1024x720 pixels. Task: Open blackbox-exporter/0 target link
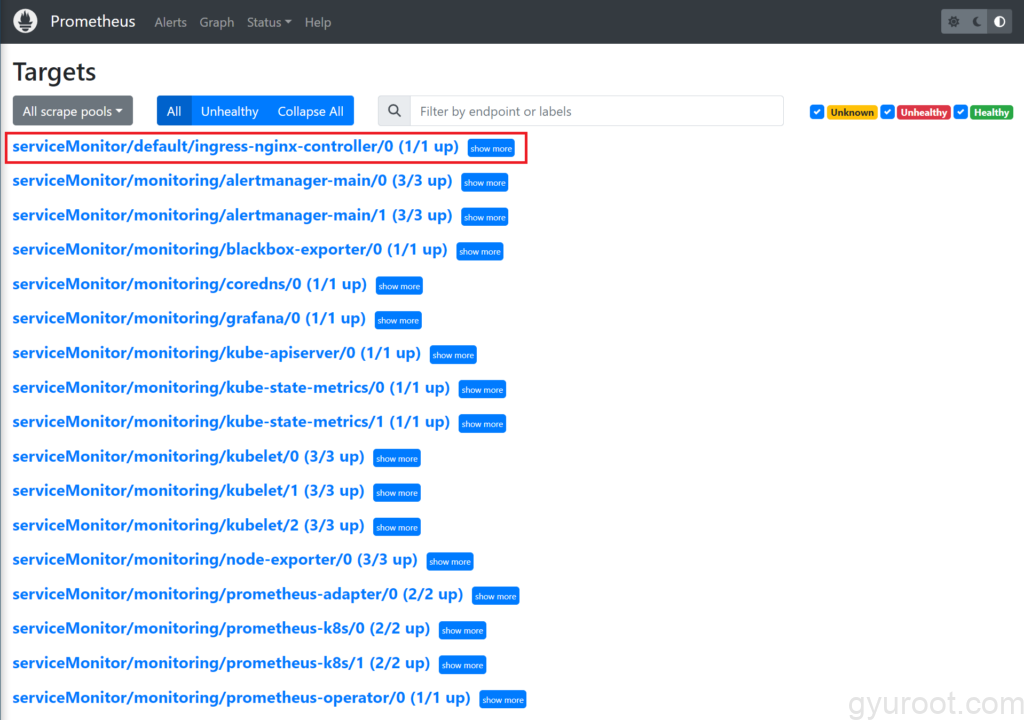(x=229, y=250)
